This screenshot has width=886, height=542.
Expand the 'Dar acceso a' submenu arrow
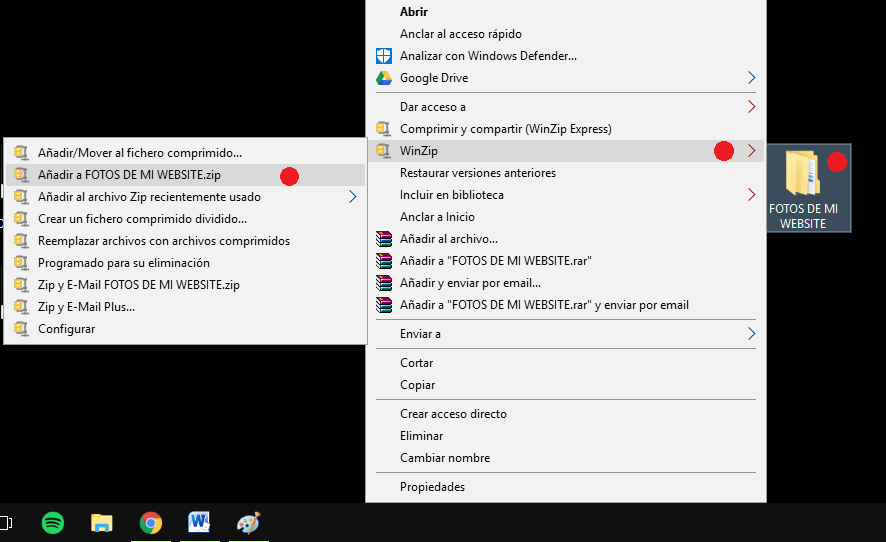point(751,107)
